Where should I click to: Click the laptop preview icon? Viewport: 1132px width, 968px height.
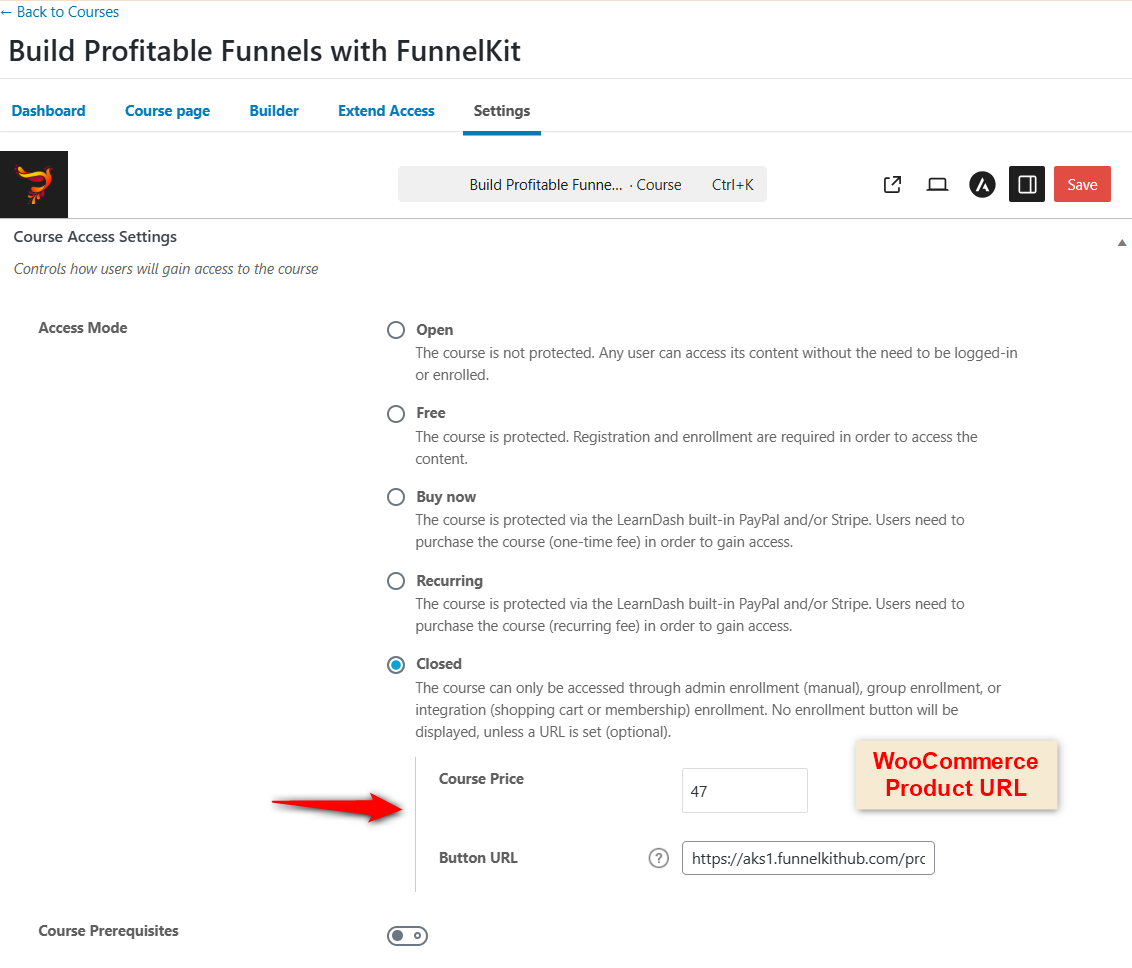click(x=937, y=184)
